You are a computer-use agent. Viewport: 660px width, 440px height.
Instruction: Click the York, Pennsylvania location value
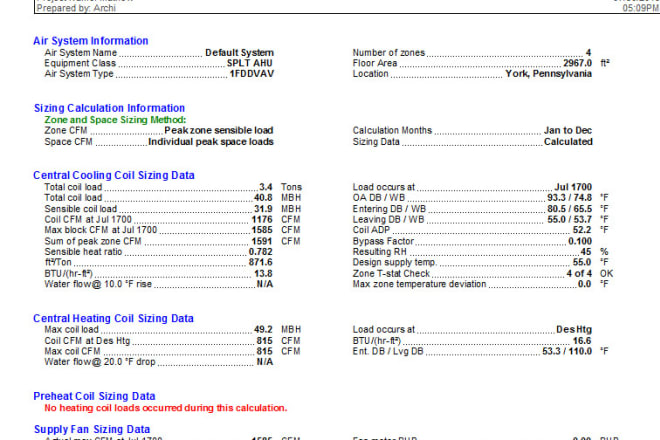(x=547, y=74)
